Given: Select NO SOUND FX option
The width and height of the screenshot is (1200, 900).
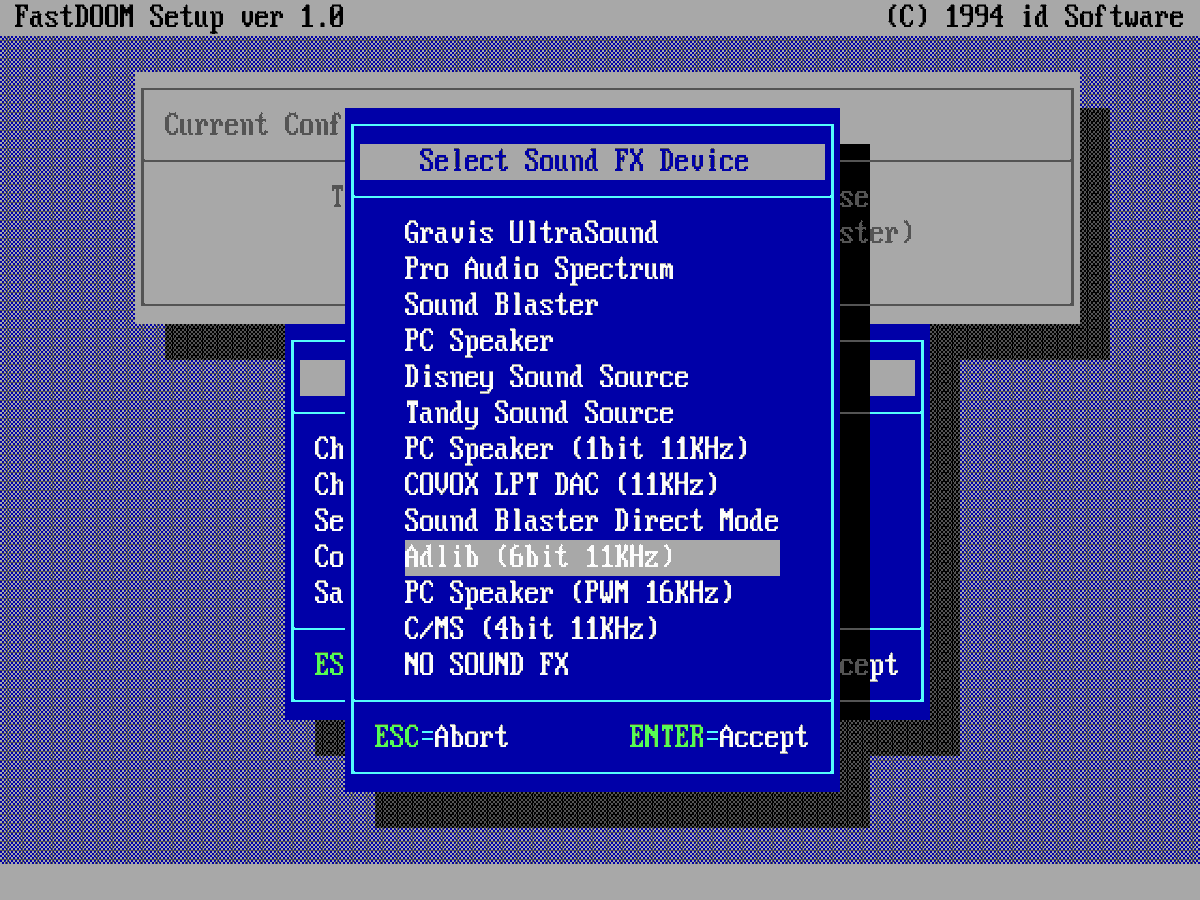Looking at the screenshot, I should pos(486,665).
